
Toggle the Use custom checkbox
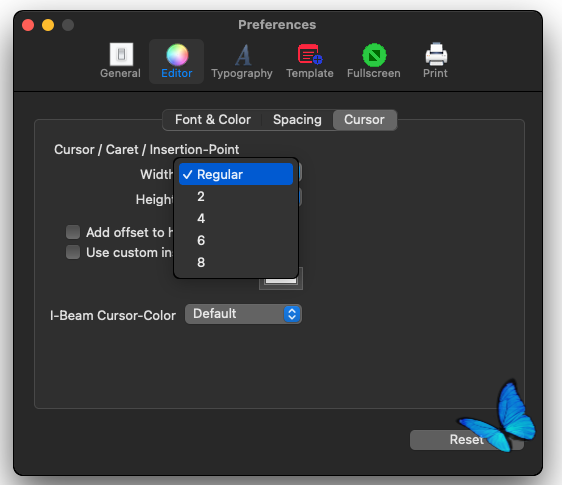point(73,252)
